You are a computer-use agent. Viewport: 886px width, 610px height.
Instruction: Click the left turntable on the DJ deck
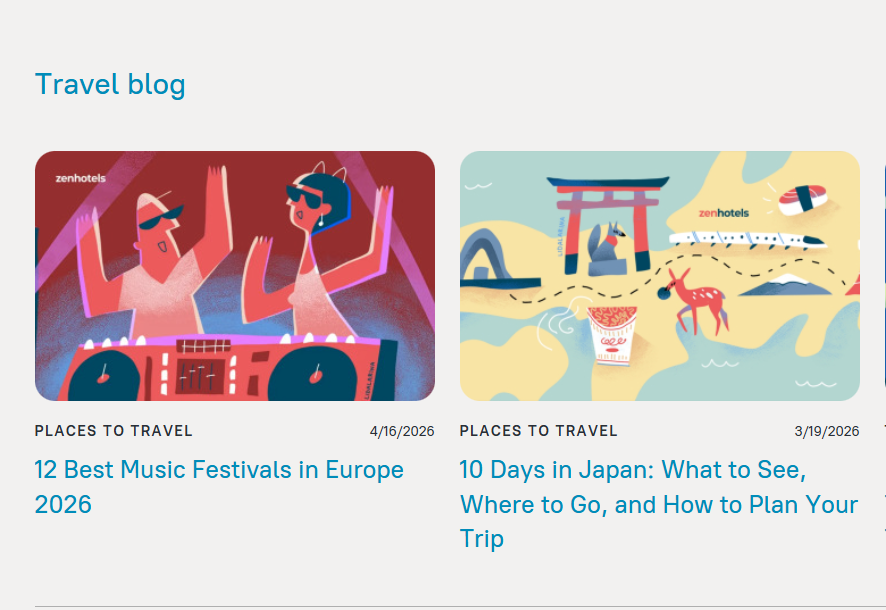pyautogui.click(x=101, y=373)
